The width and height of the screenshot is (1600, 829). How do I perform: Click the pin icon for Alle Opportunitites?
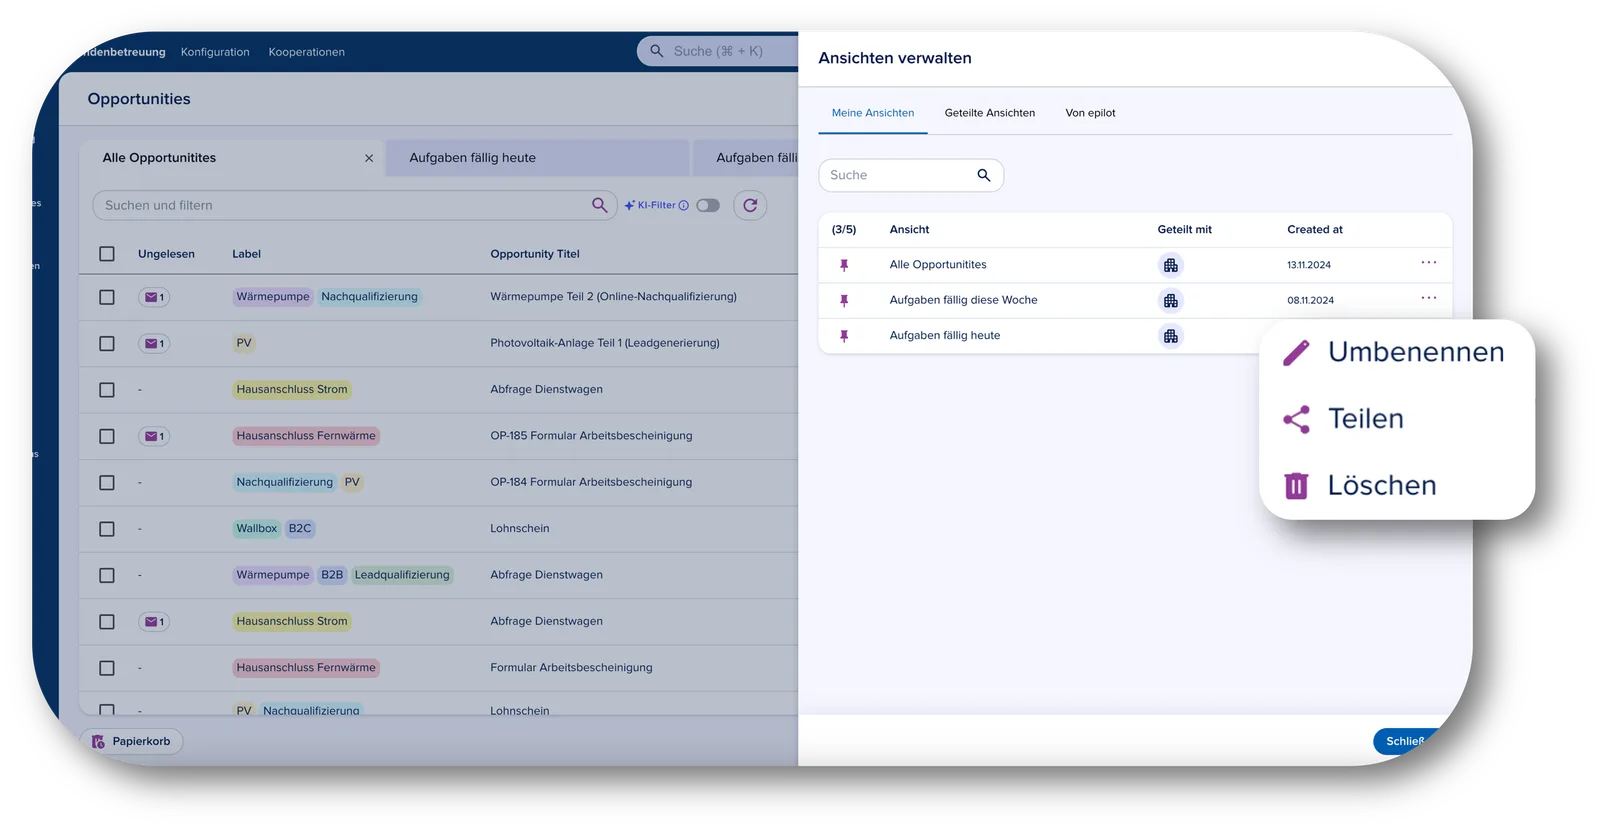pos(844,265)
